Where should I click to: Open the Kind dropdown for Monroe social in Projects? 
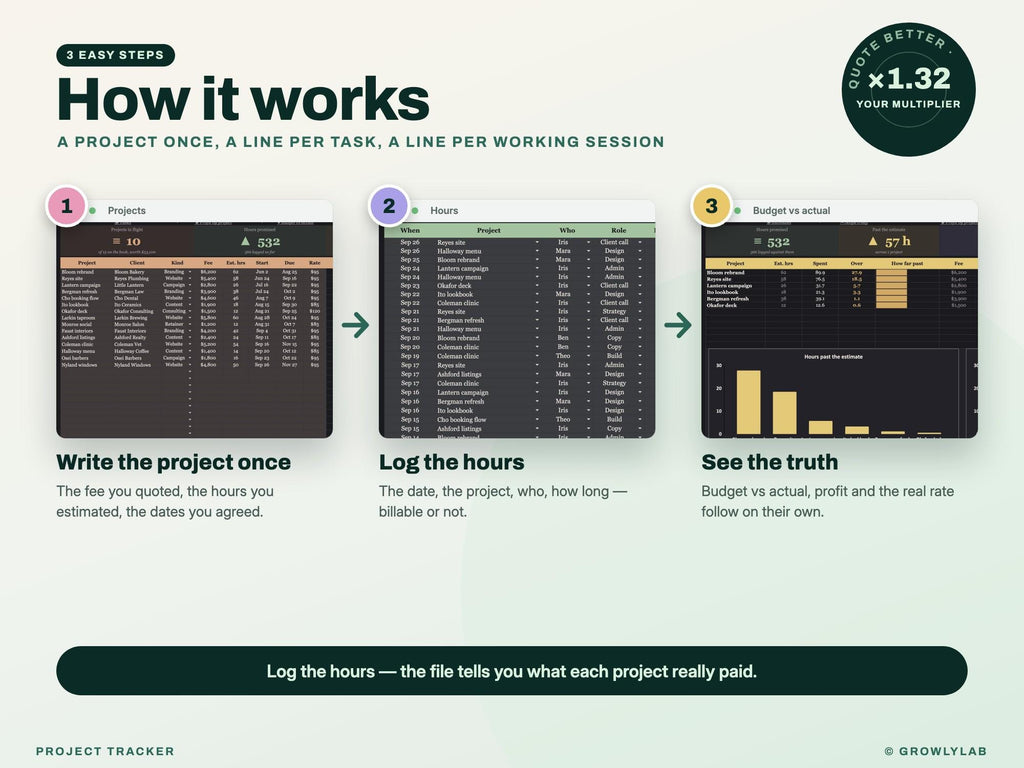190,325
